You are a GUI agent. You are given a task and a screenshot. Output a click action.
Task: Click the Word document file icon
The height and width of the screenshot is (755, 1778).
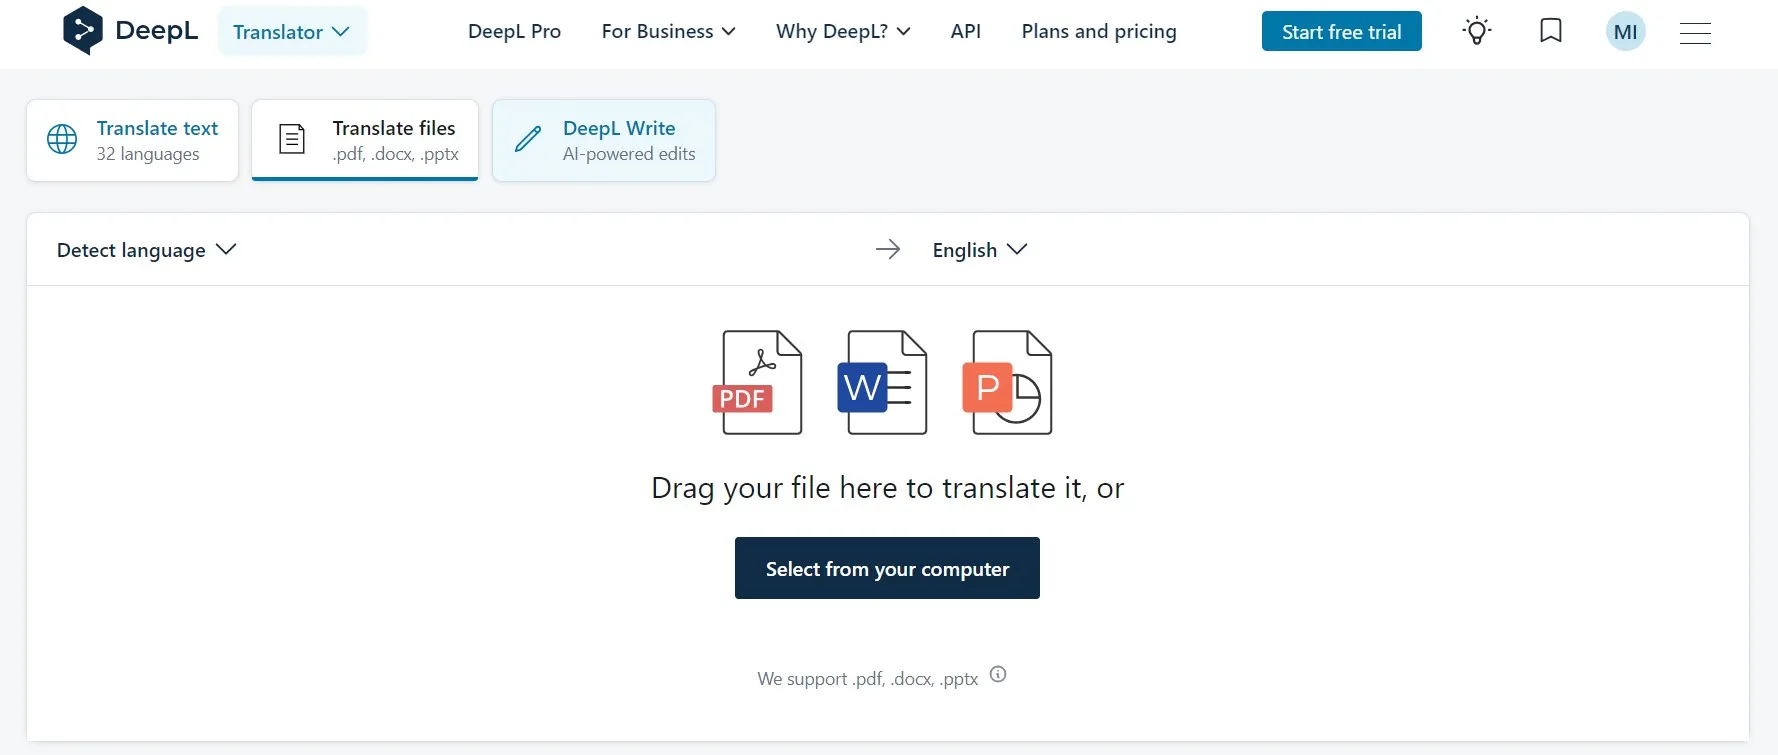[x=883, y=383]
